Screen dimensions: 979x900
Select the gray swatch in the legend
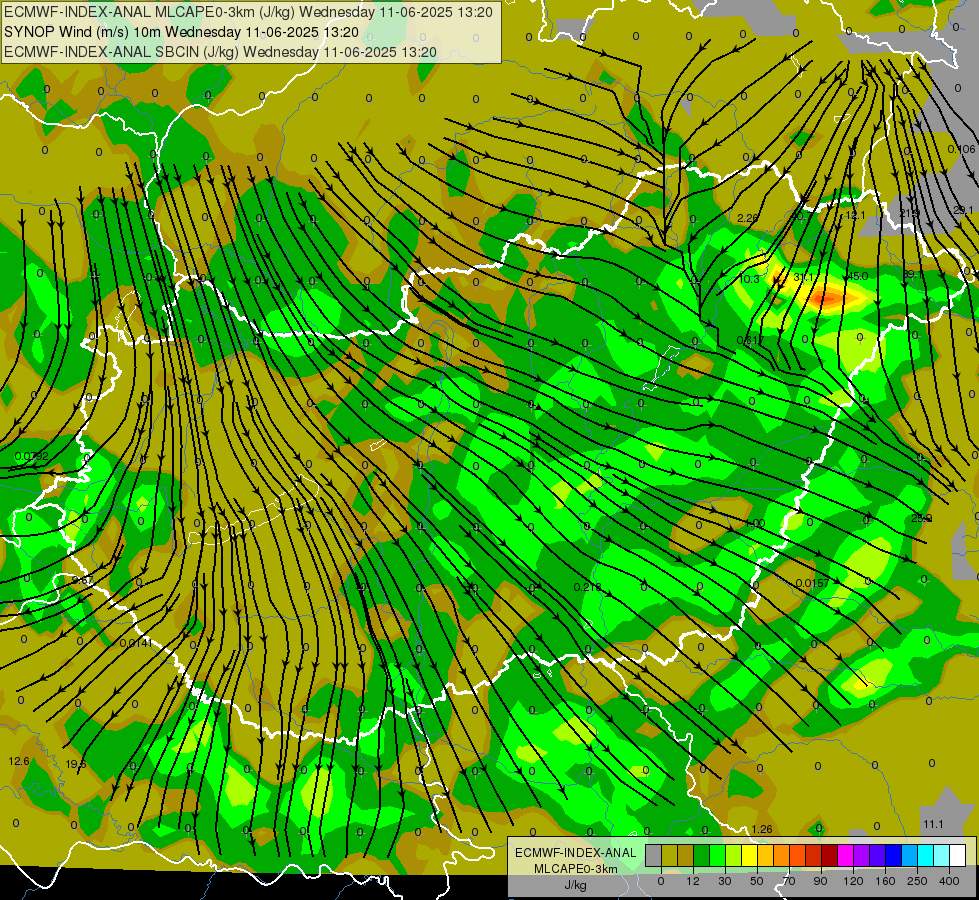click(654, 855)
